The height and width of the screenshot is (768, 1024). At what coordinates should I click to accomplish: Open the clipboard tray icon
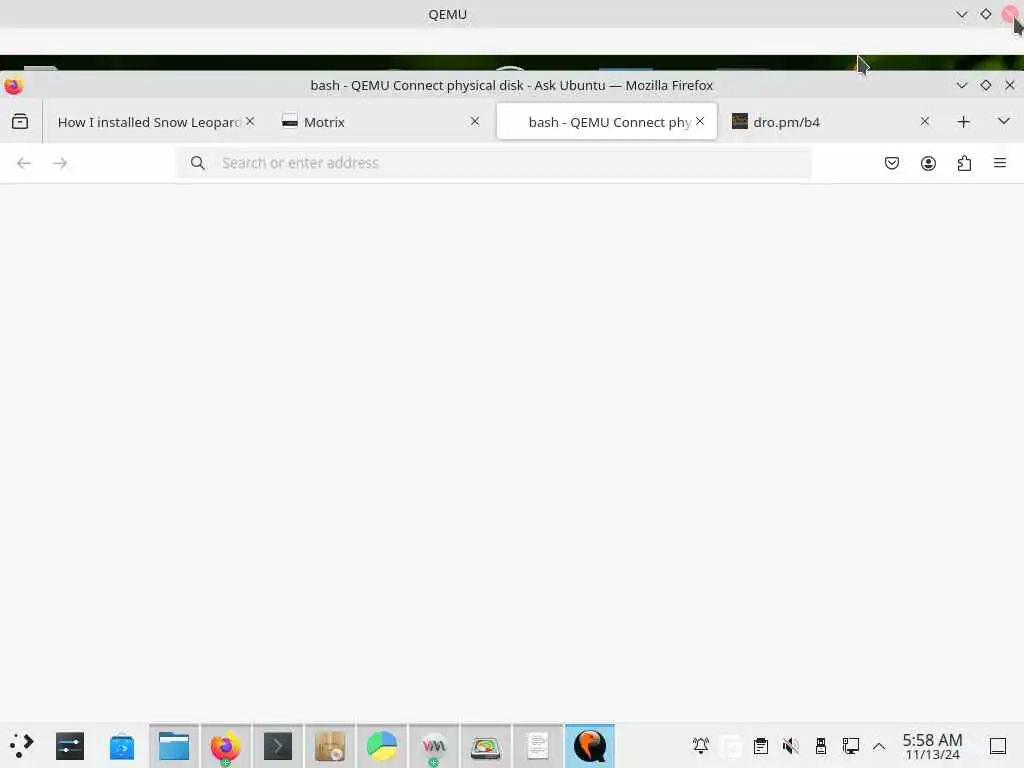(x=761, y=746)
